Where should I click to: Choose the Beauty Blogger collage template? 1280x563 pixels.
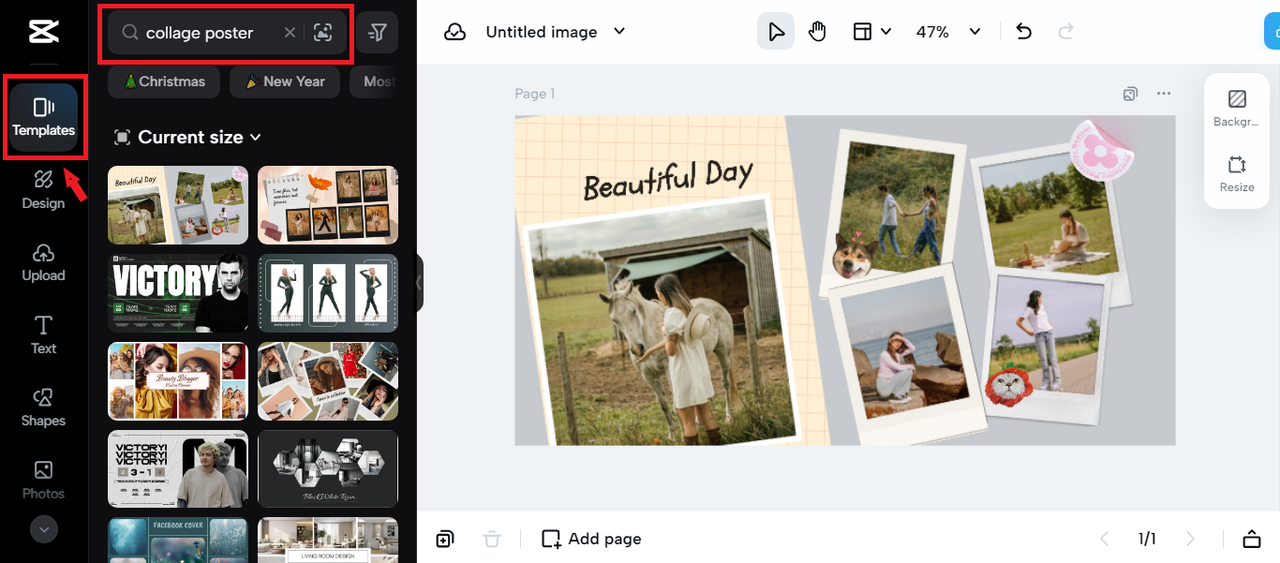pos(178,381)
